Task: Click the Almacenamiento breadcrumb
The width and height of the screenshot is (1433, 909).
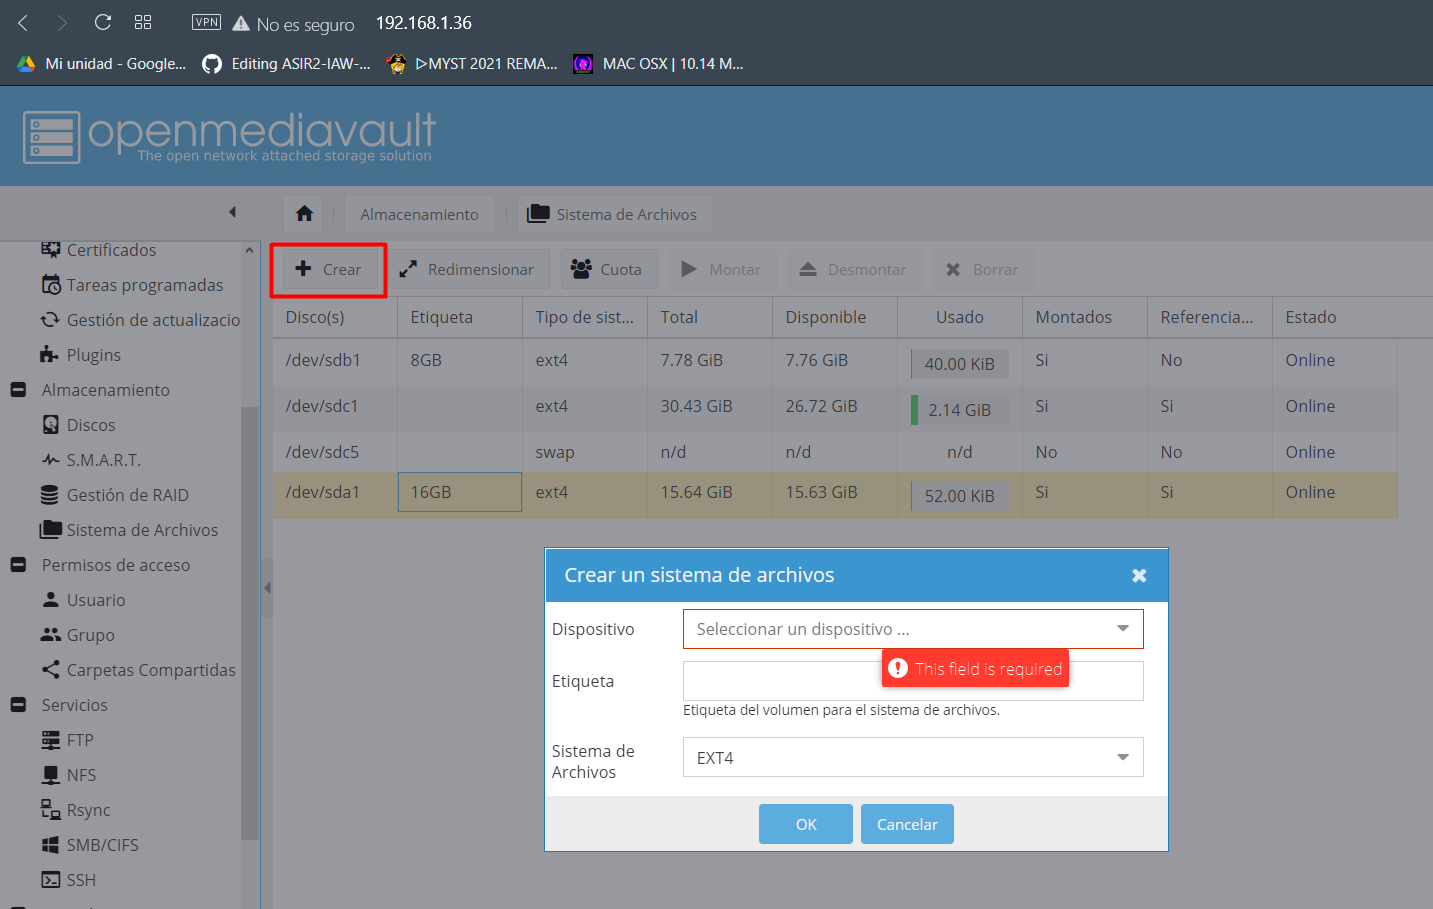Action: pyautogui.click(x=420, y=214)
